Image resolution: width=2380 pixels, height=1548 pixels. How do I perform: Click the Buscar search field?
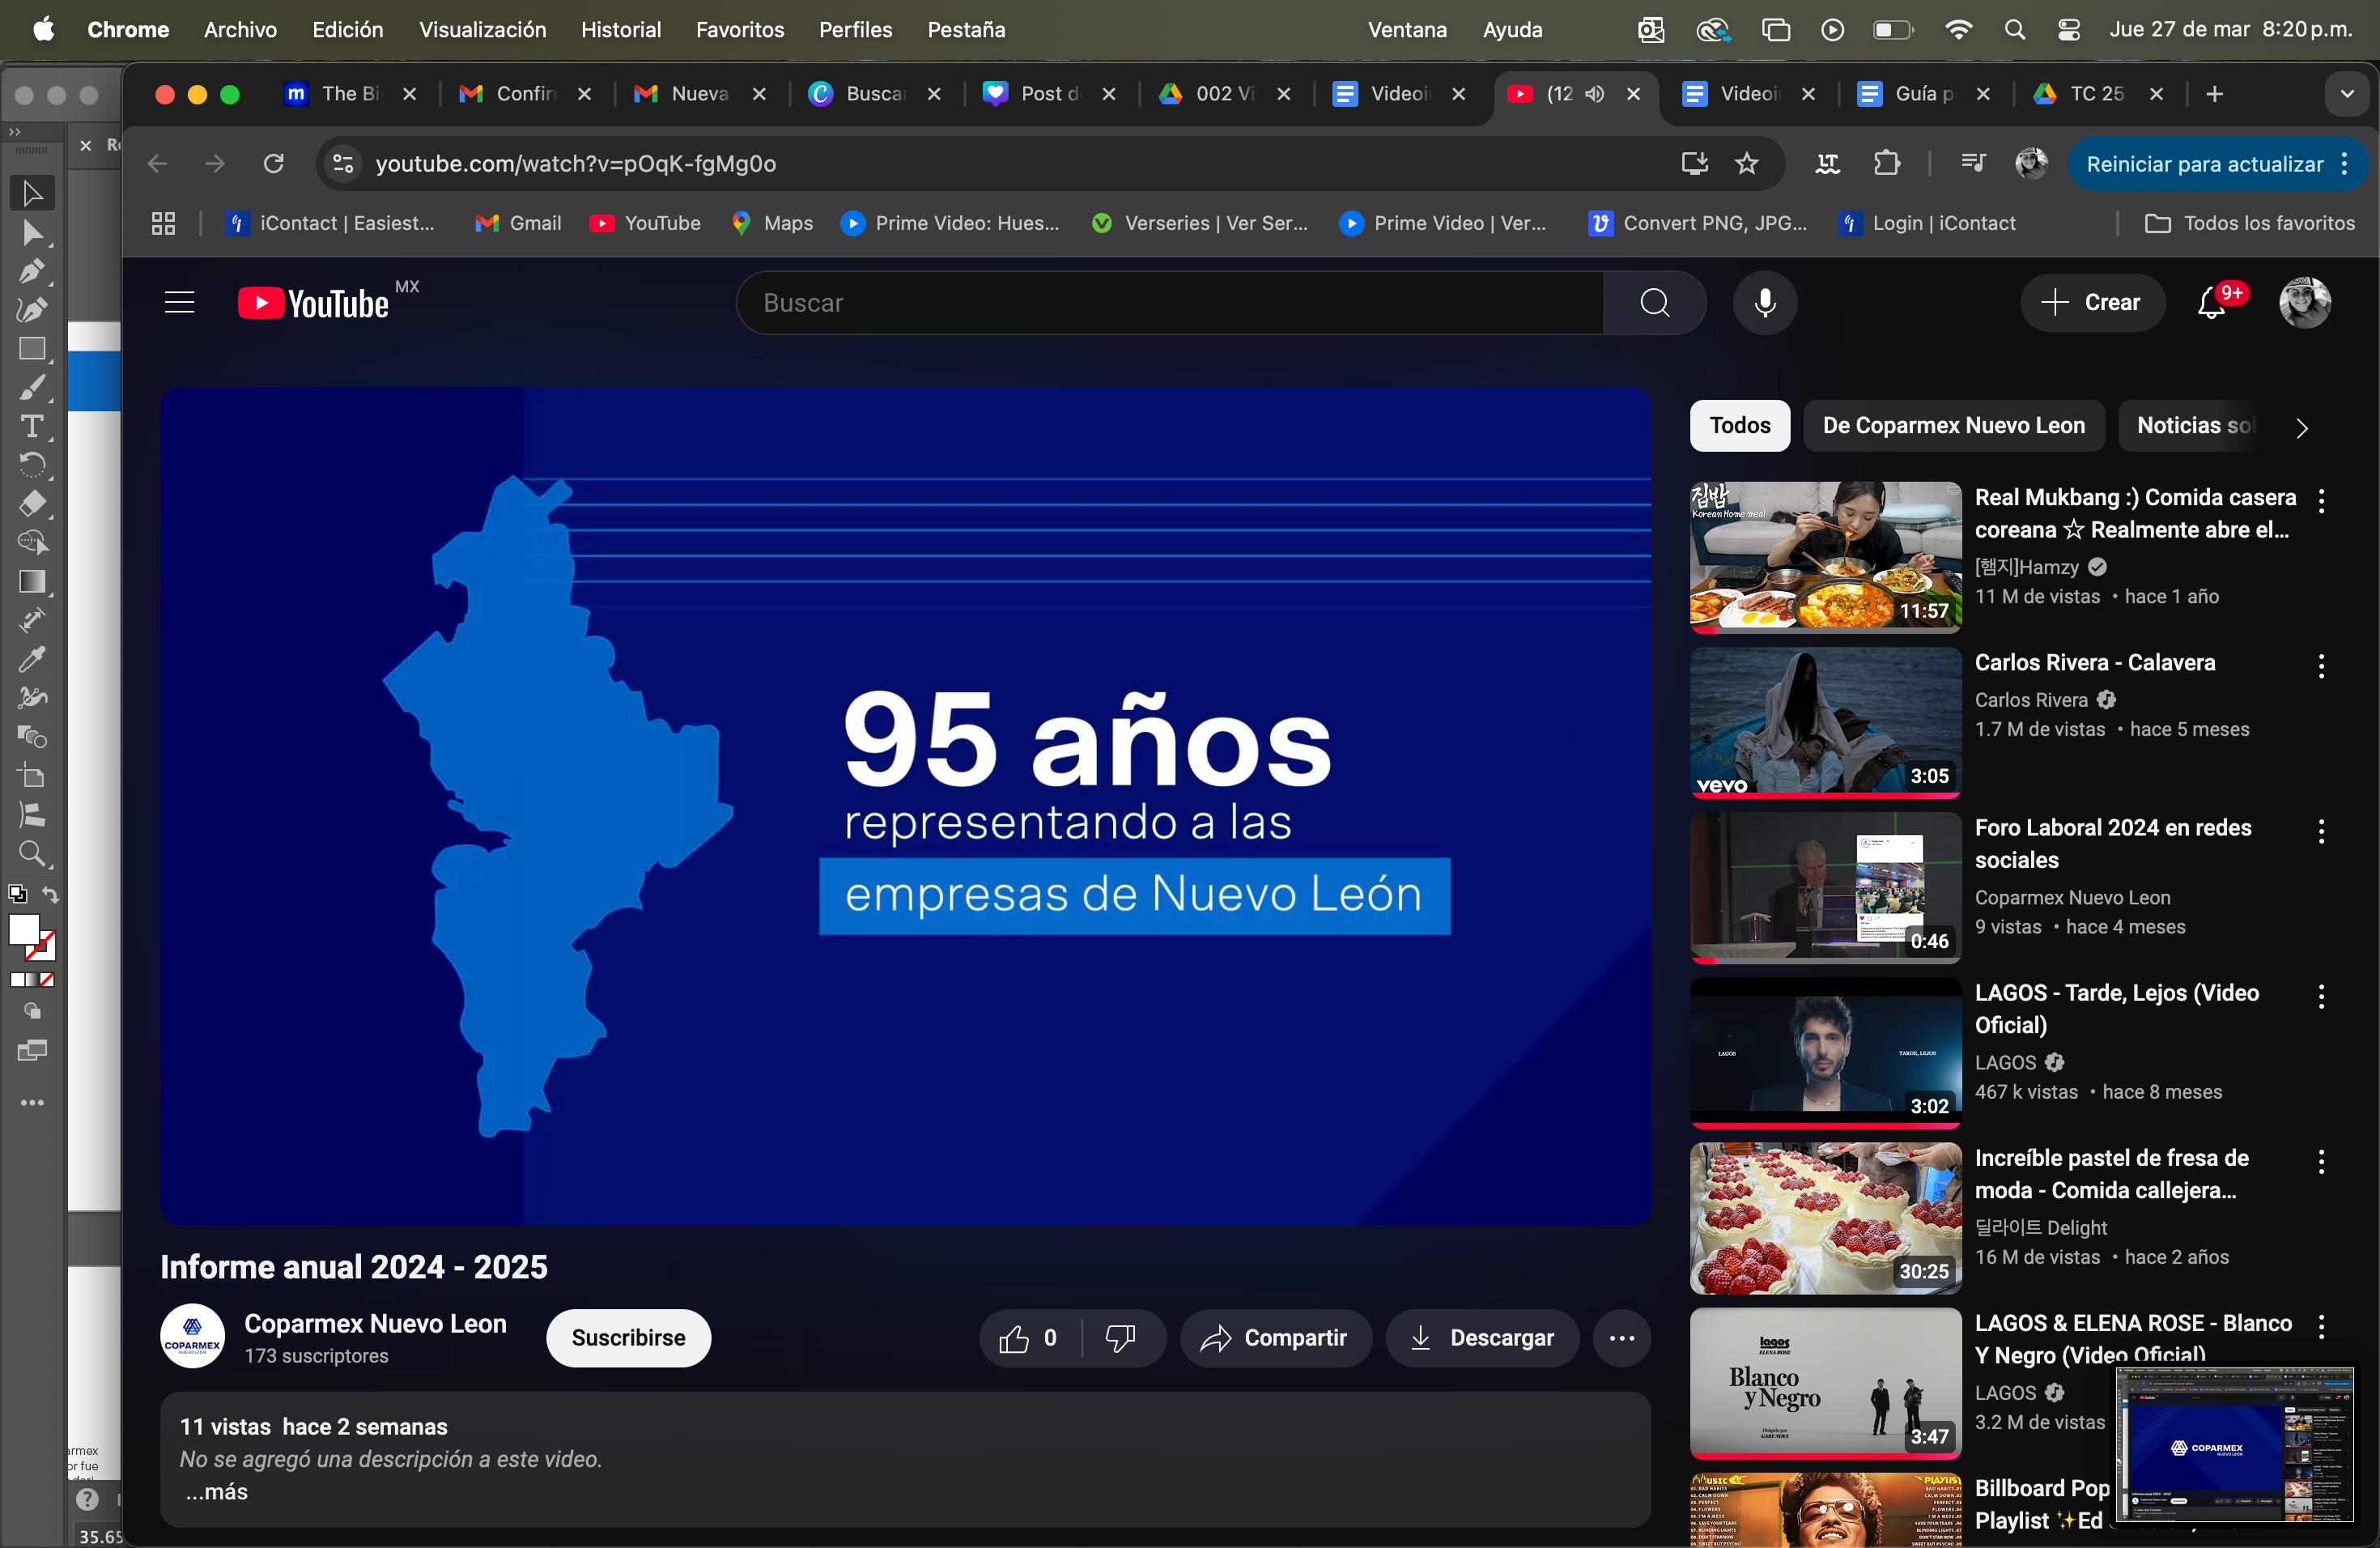coord(1170,303)
